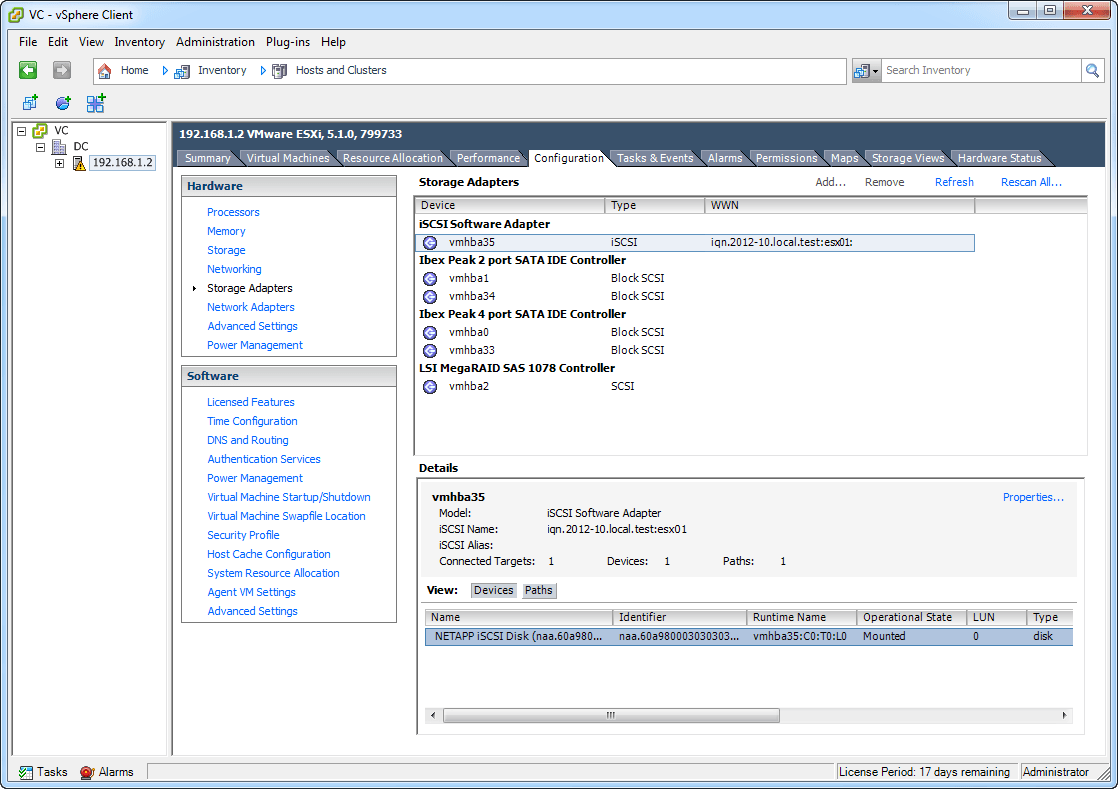Click the horizontal scrollbar thumb in Details
This screenshot has height=789, width=1118.
coord(611,716)
